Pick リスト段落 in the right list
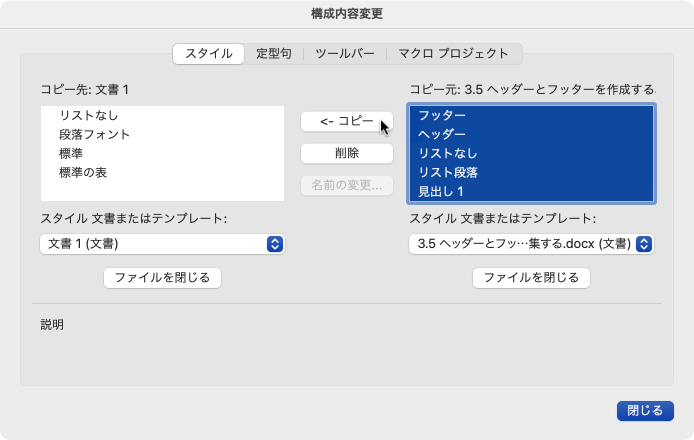Viewport: 694px width, 440px height. [448, 172]
